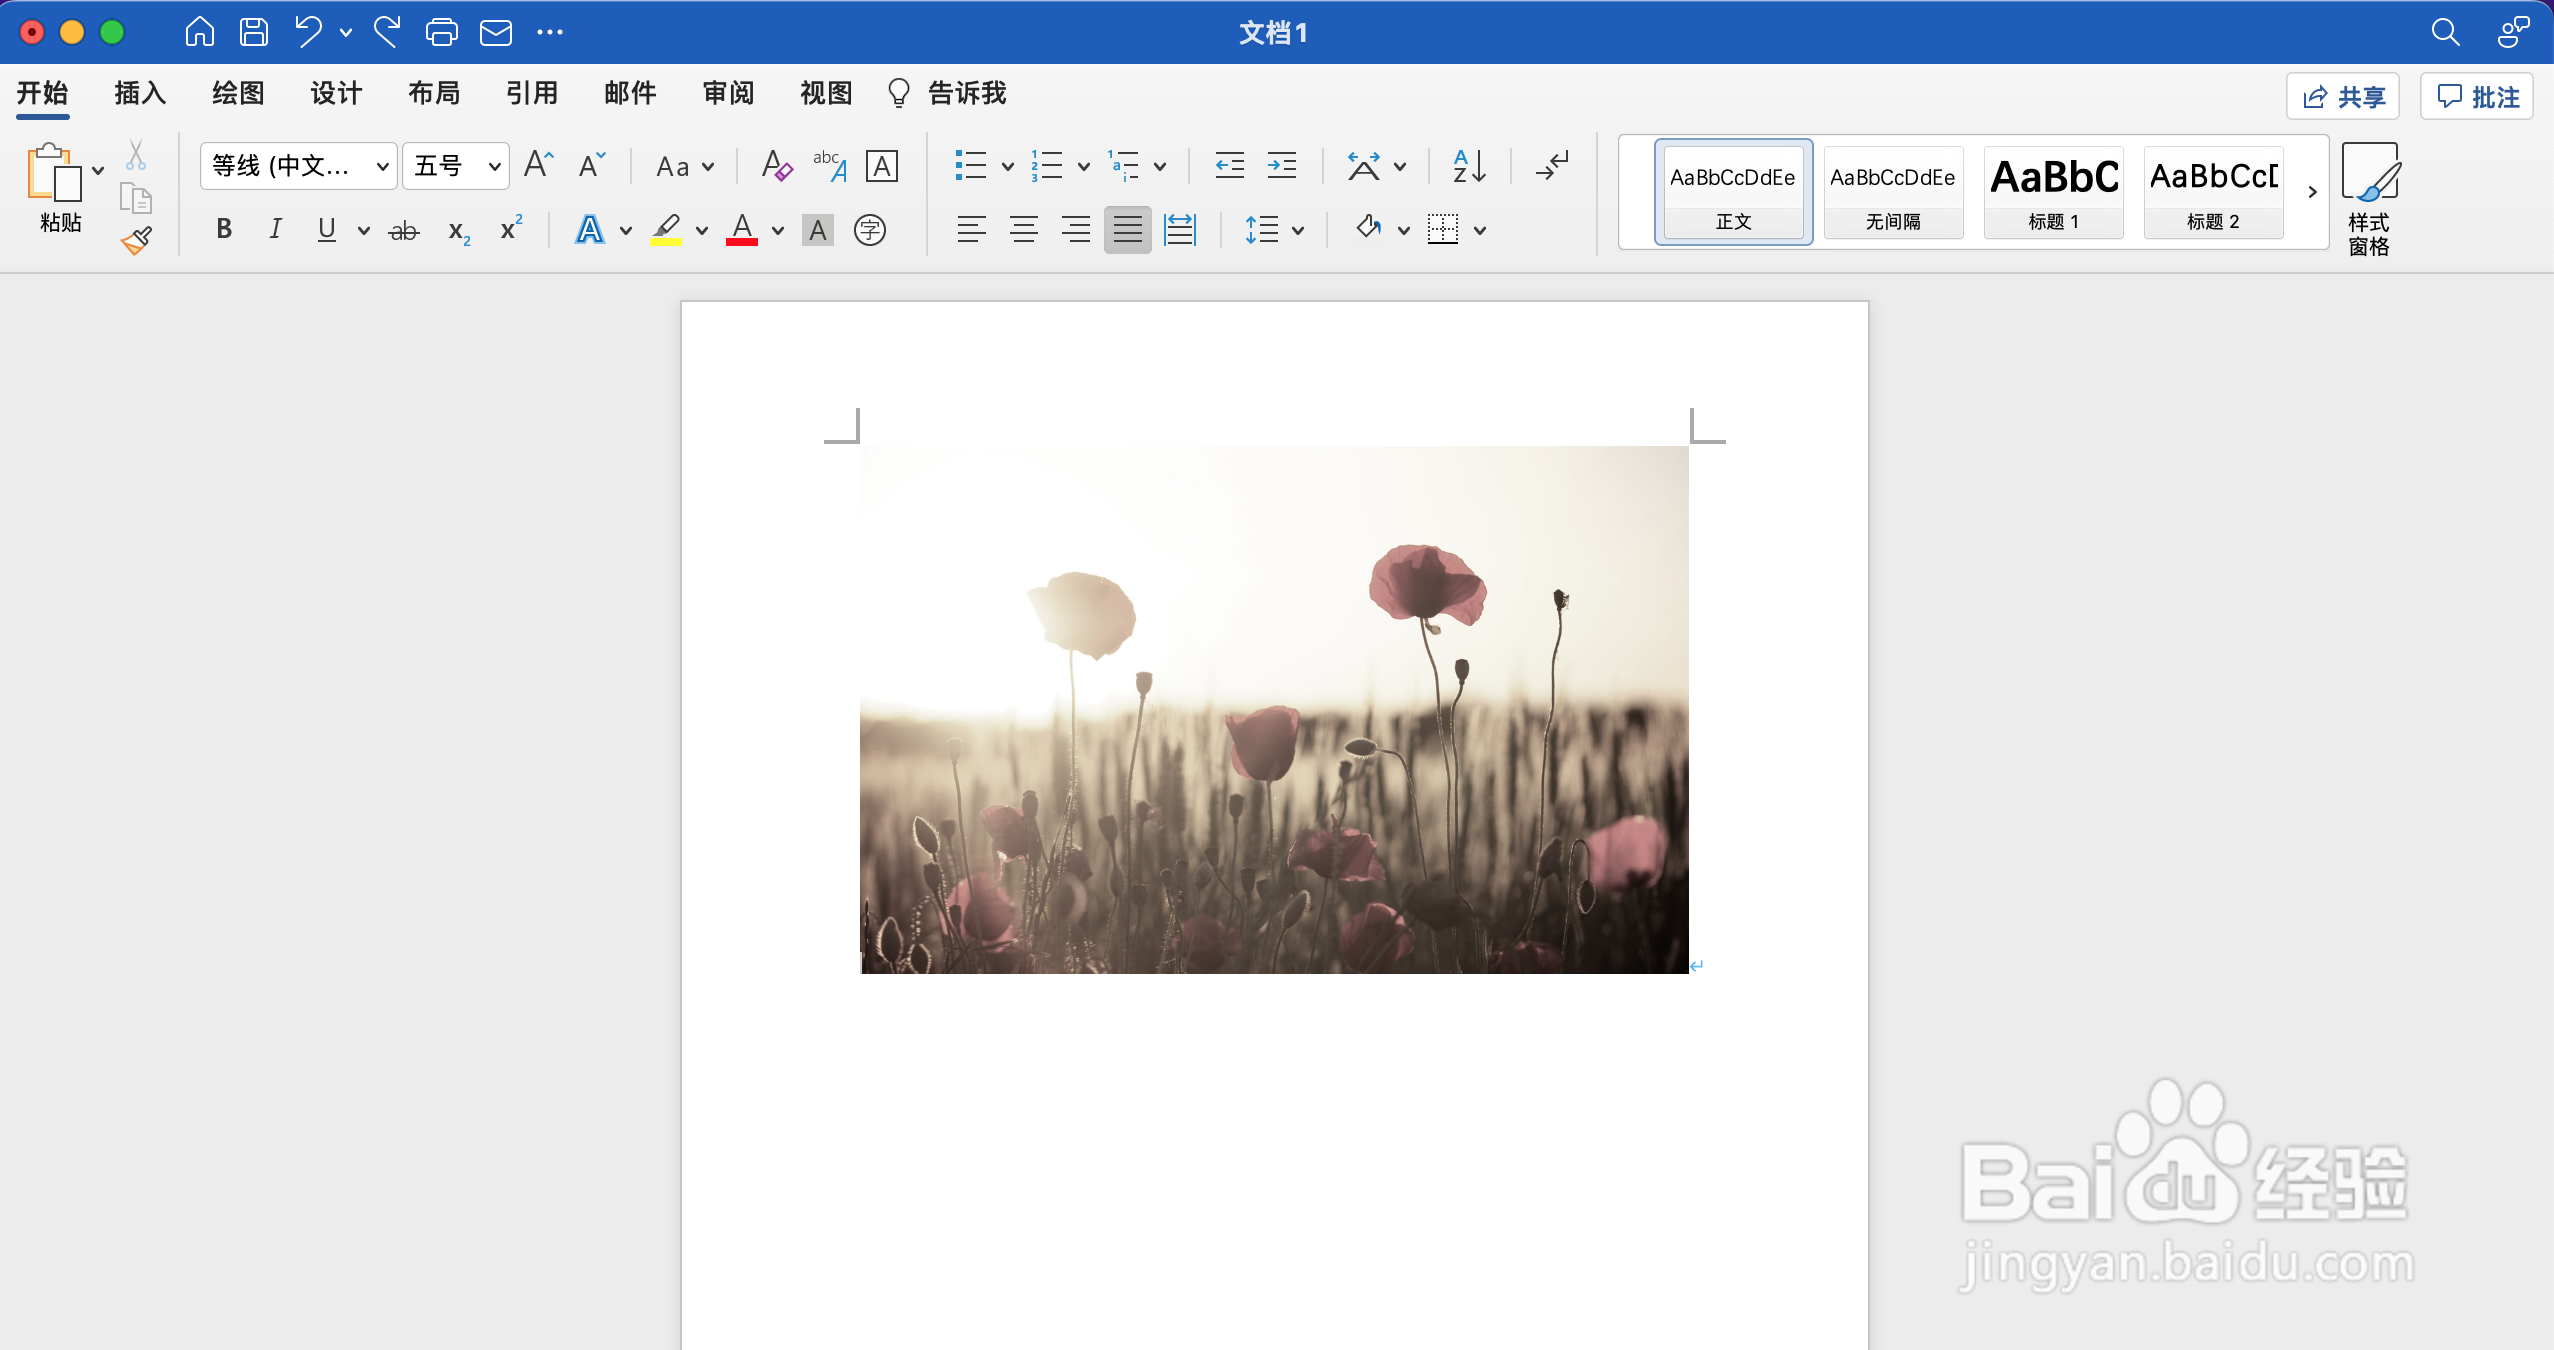Apply subscript formatting
The width and height of the screenshot is (2554, 1350).
click(459, 231)
